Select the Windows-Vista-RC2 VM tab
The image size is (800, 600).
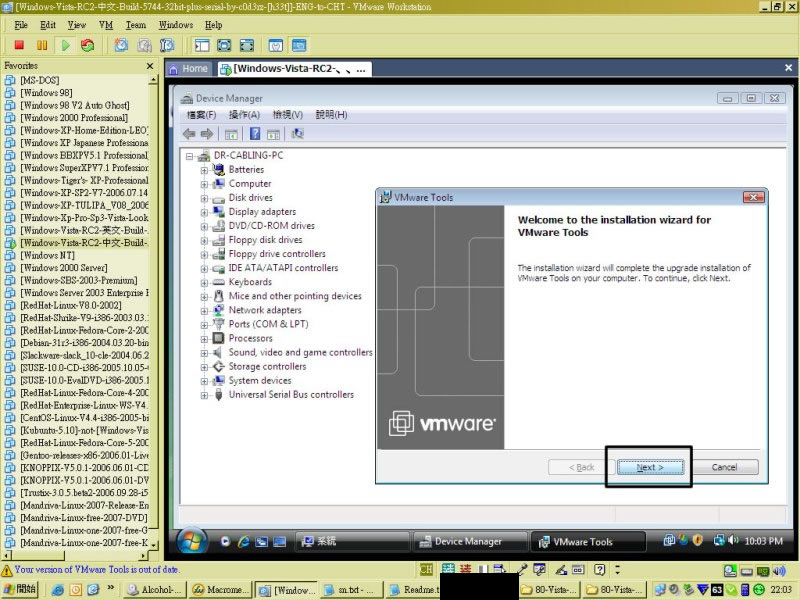click(x=293, y=69)
